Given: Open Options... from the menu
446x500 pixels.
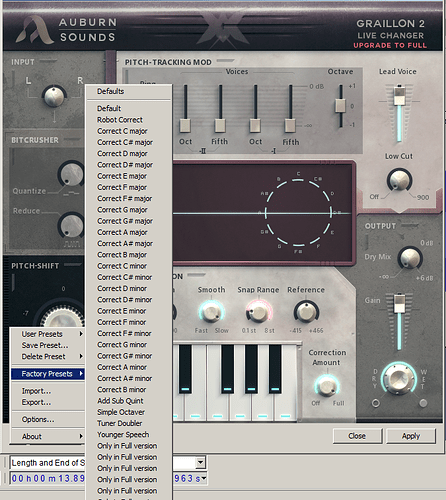Looking at the screenshot, I should coord(48,419).
